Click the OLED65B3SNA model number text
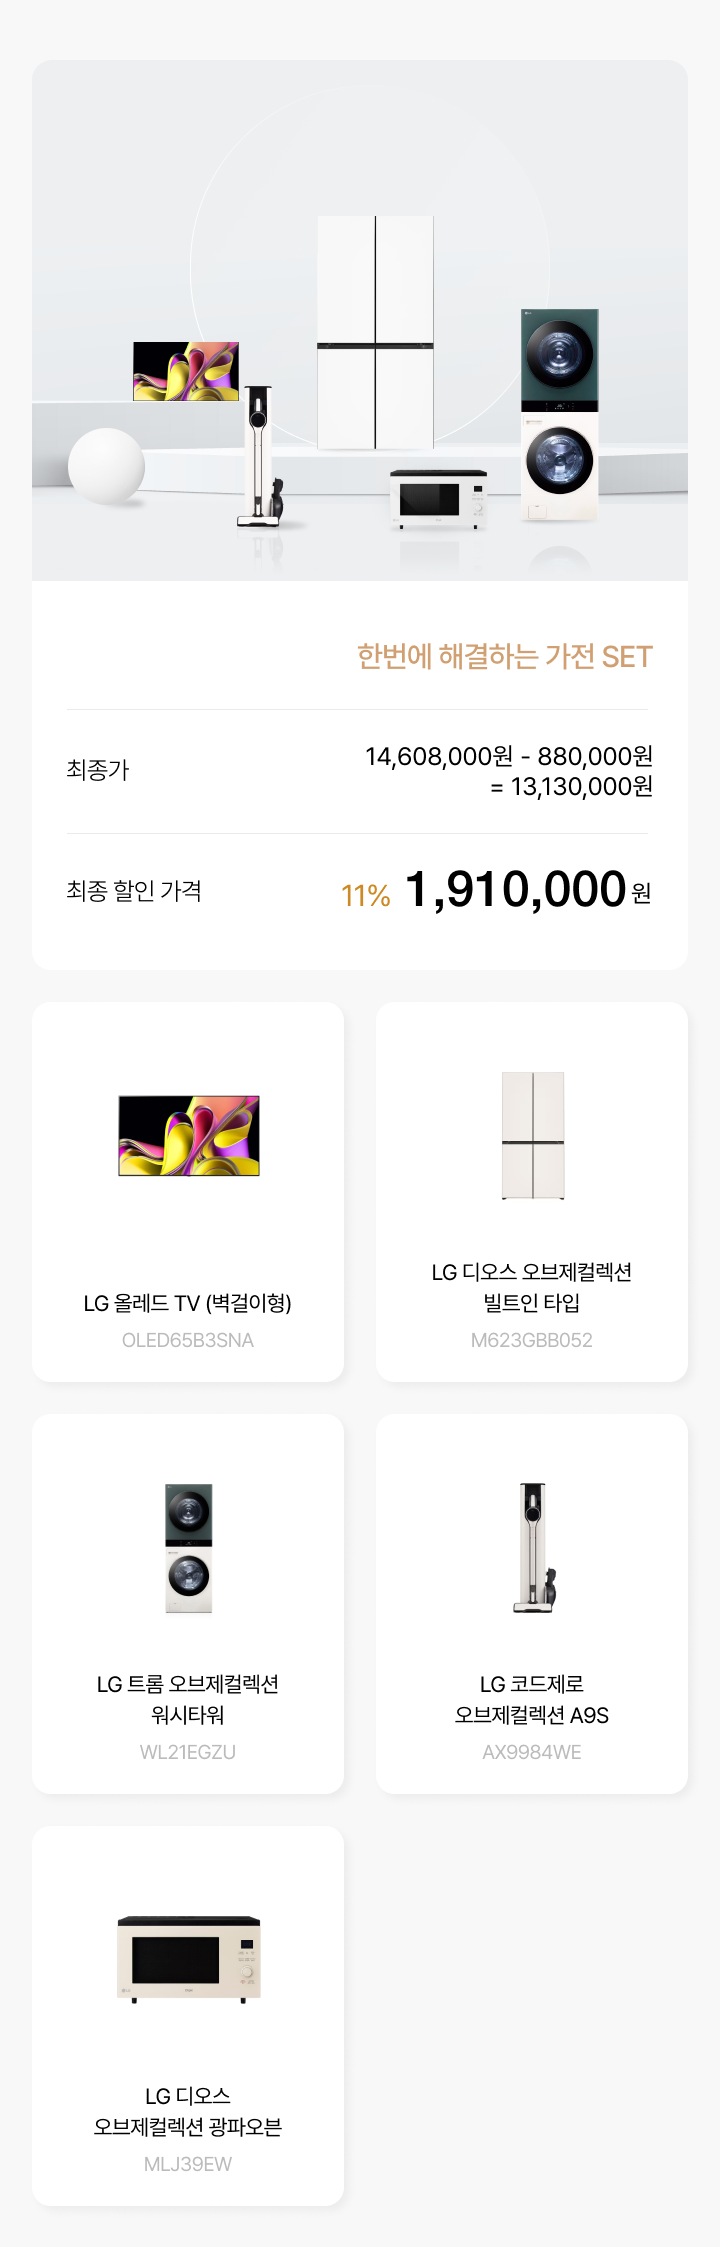The width and height of the screenshot is (720, 2247). pos(188,1340)
